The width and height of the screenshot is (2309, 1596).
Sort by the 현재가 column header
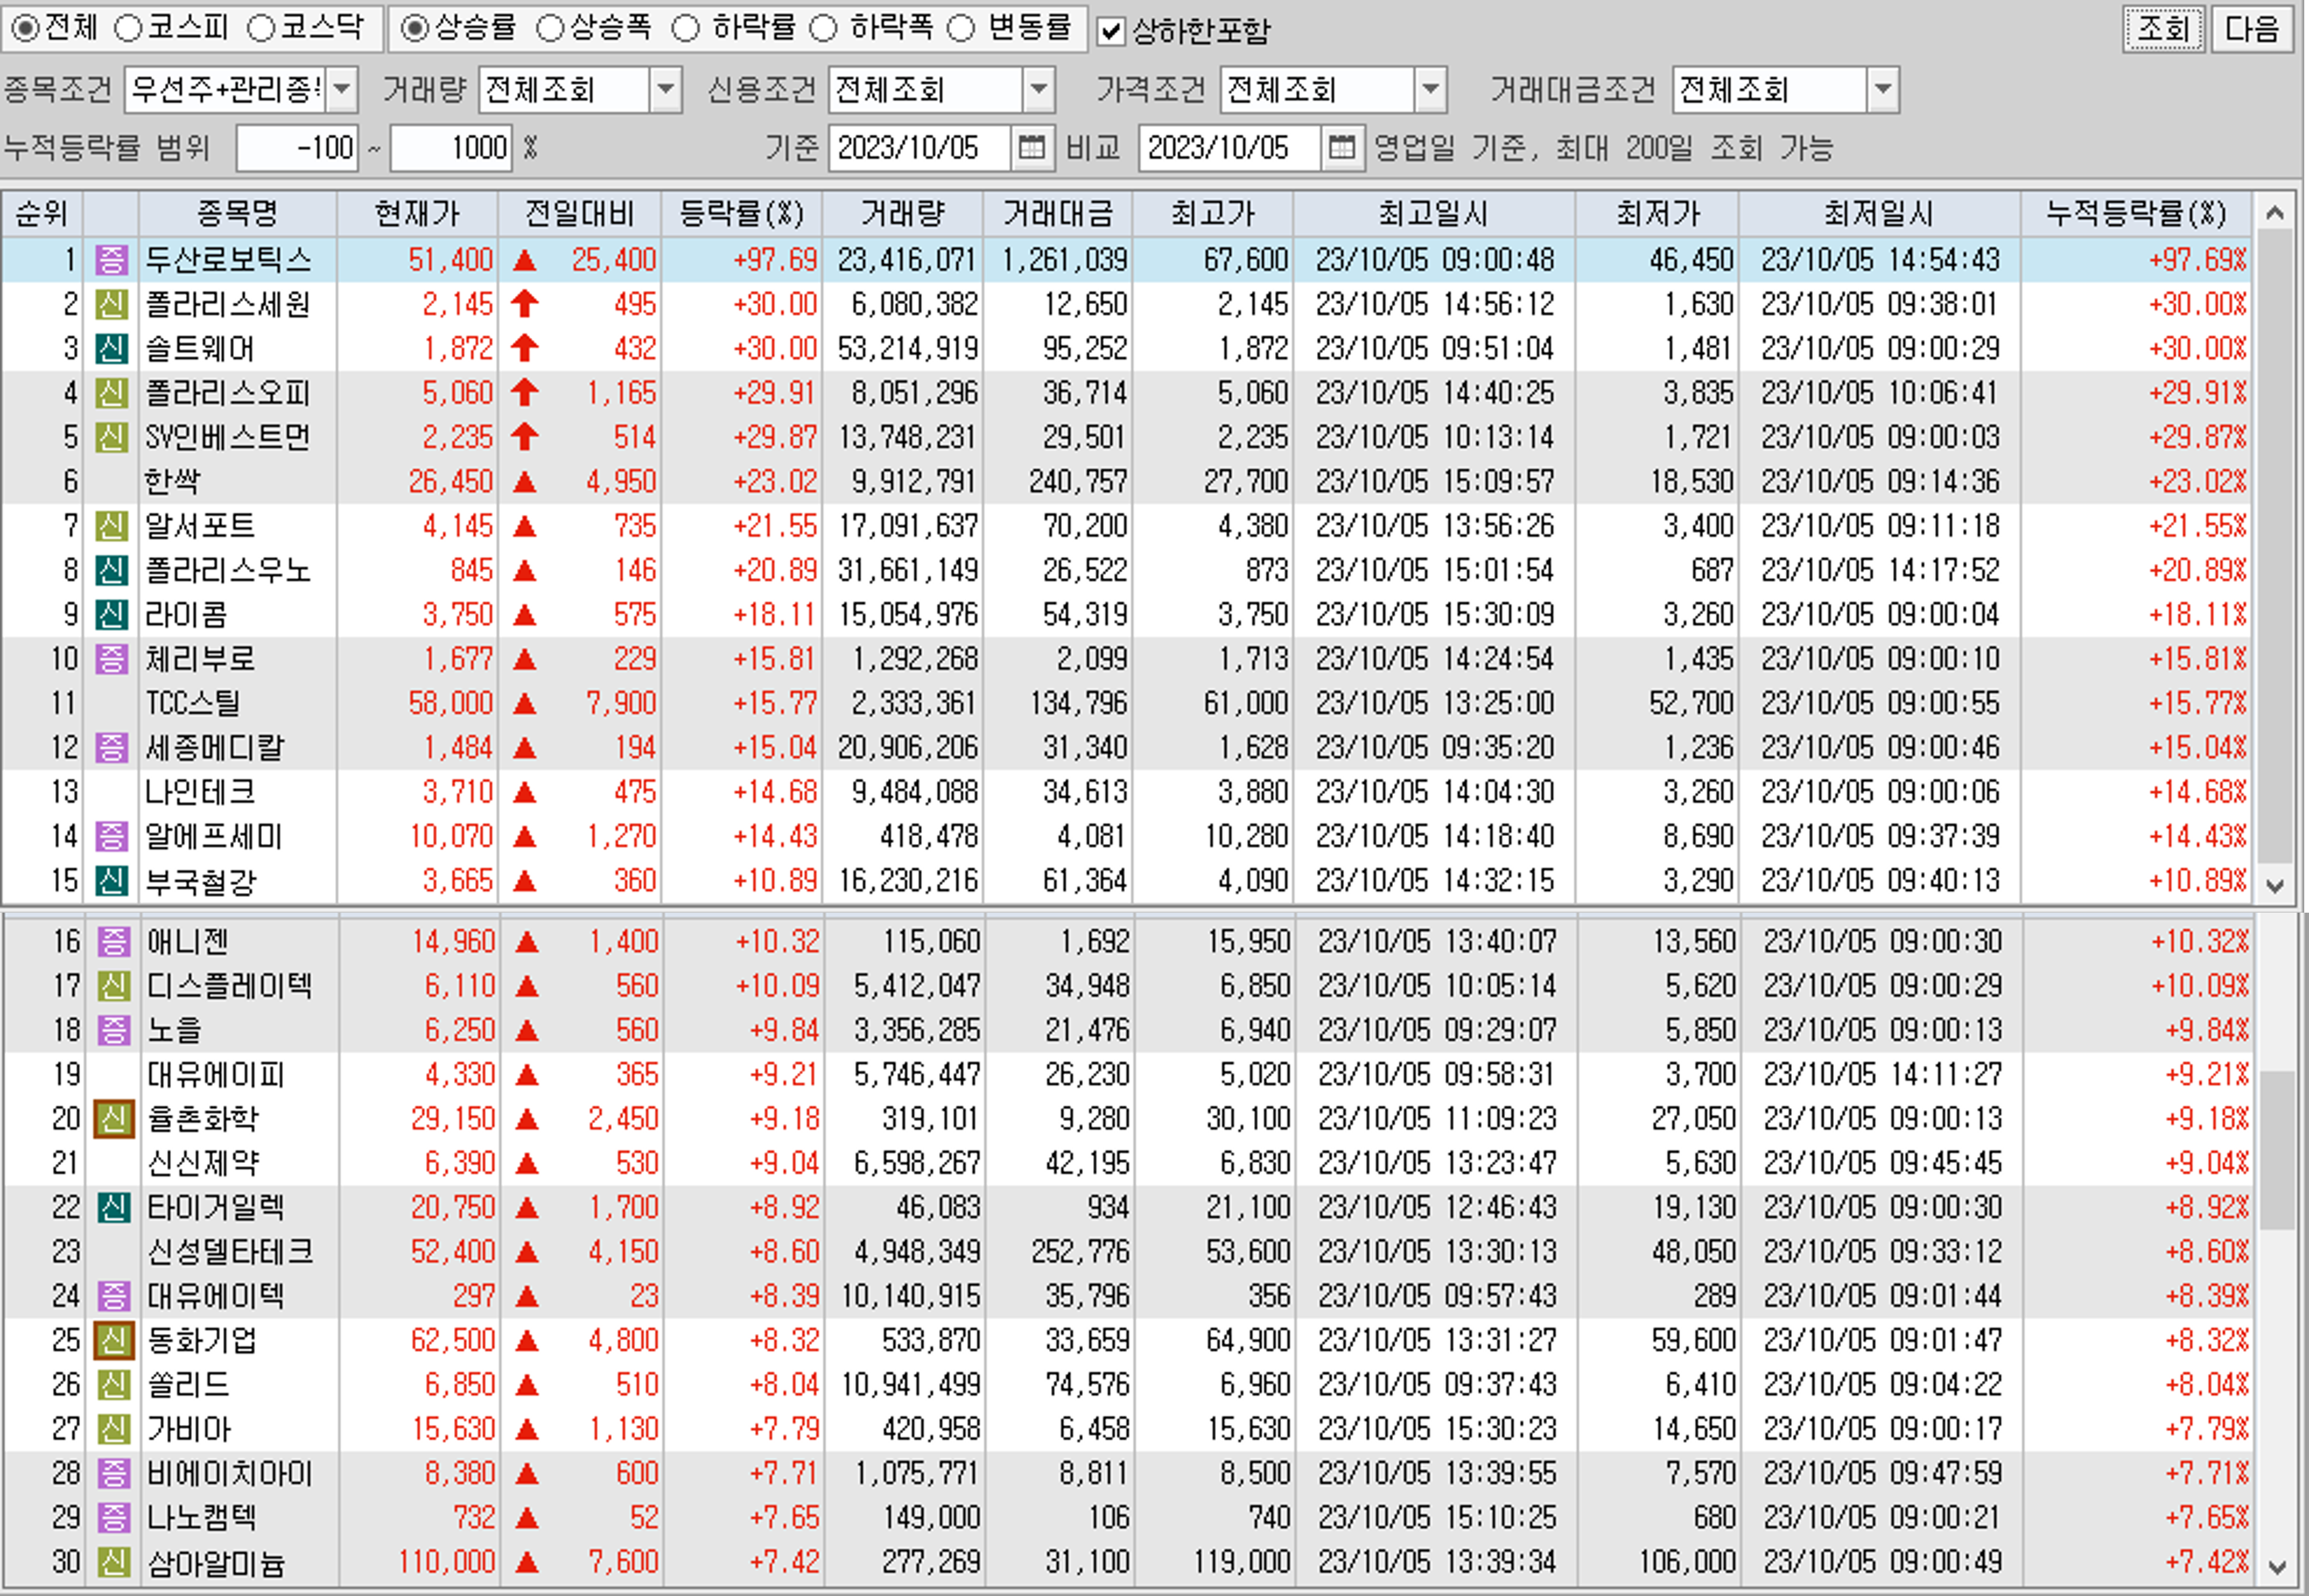pos(417,213)
